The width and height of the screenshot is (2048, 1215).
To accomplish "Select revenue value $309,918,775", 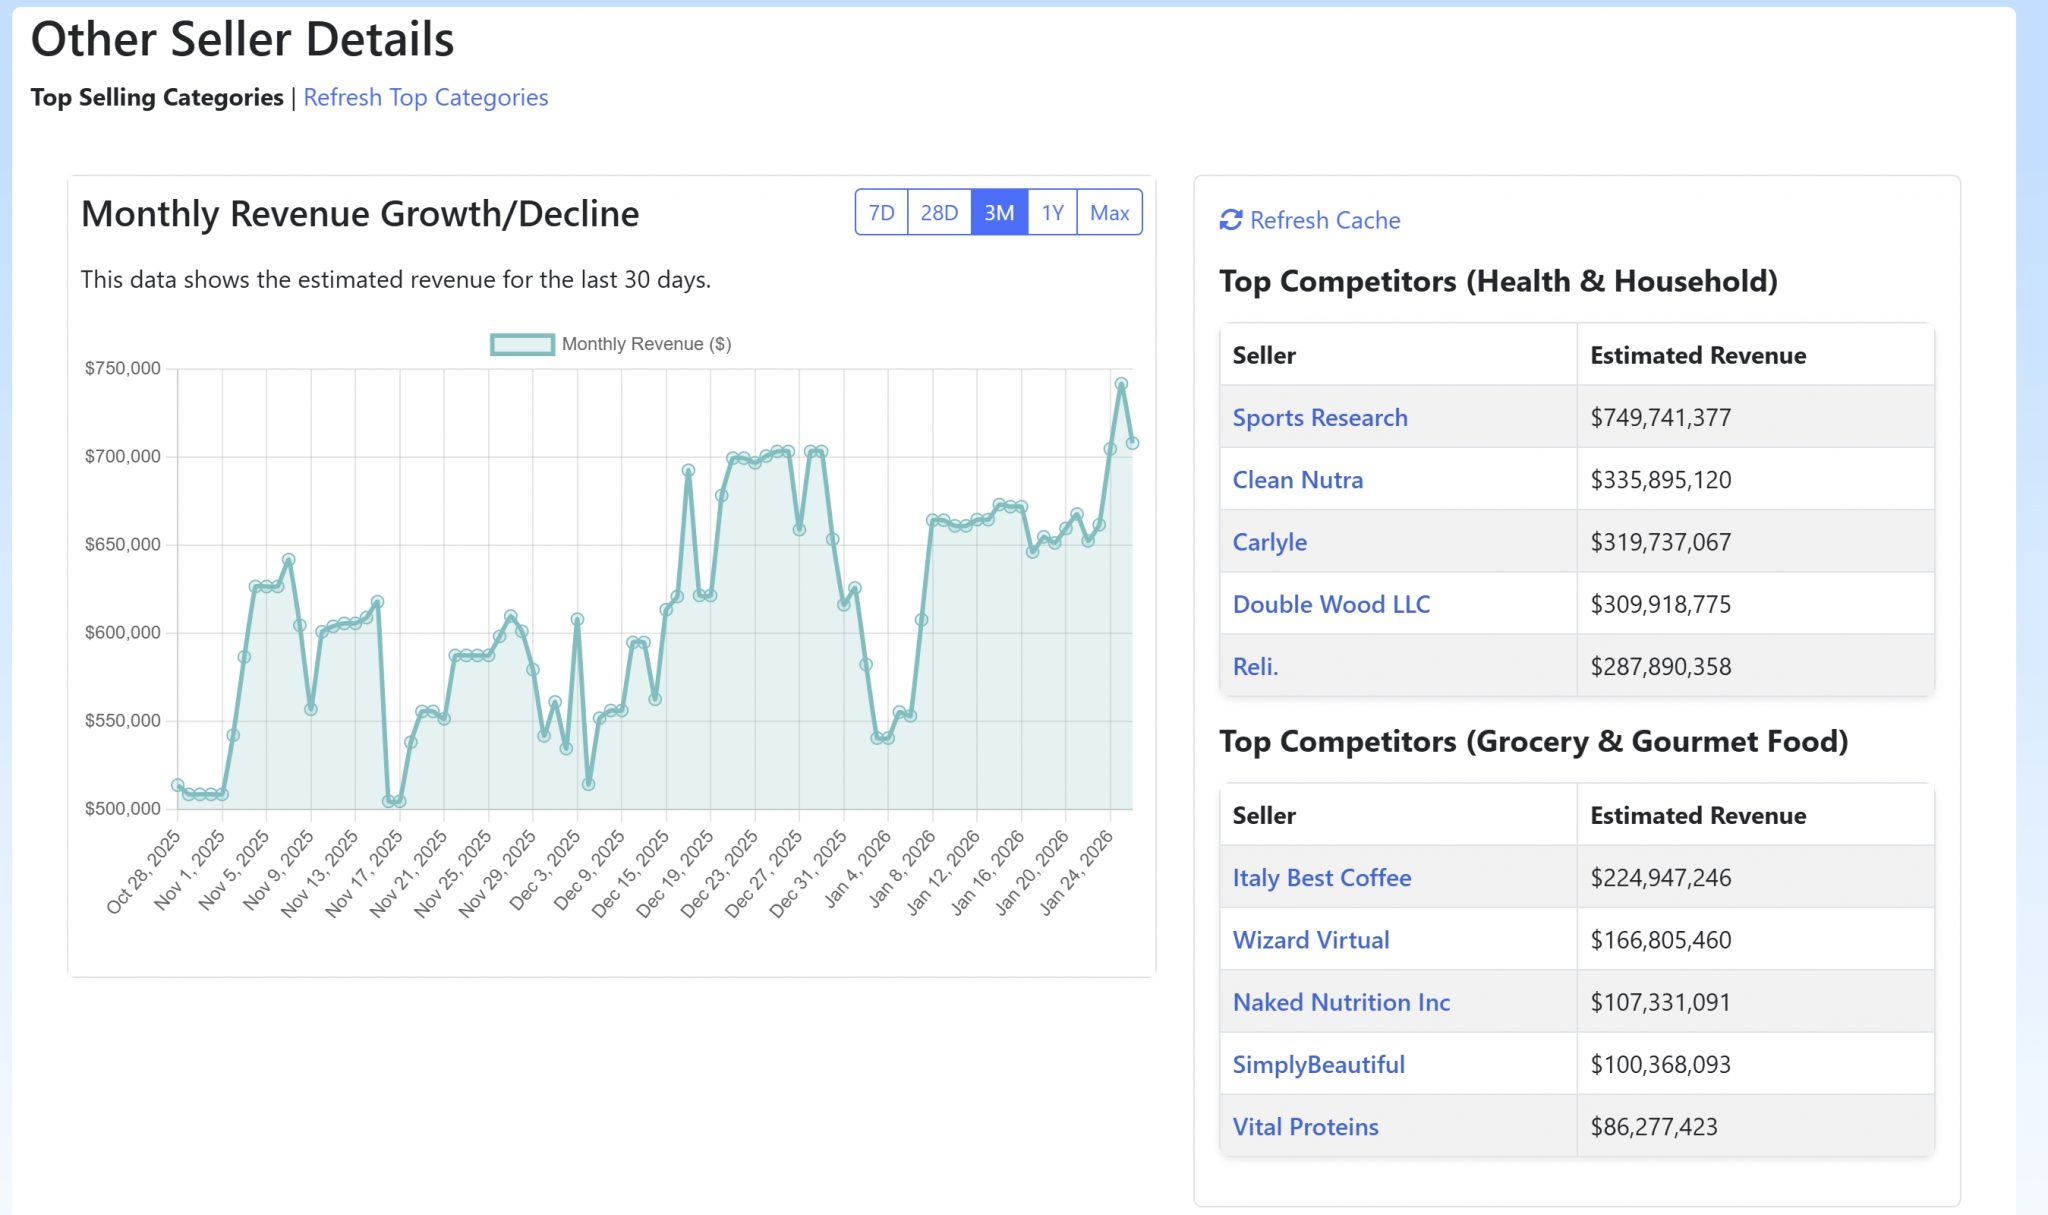I will tap(1661, 604).
